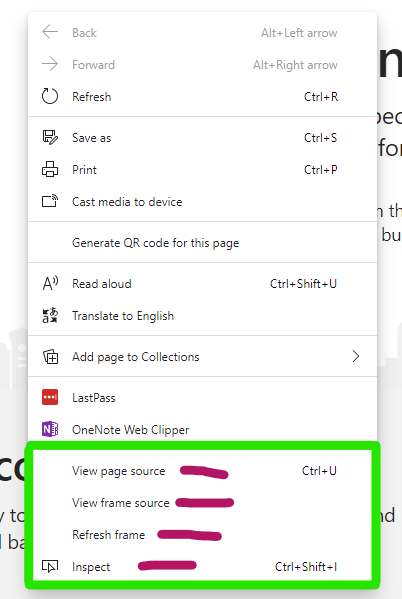Click the purple OneNote Web Clipper icon
The width and height of the screenshot is (402, 599).
[50, 429]
